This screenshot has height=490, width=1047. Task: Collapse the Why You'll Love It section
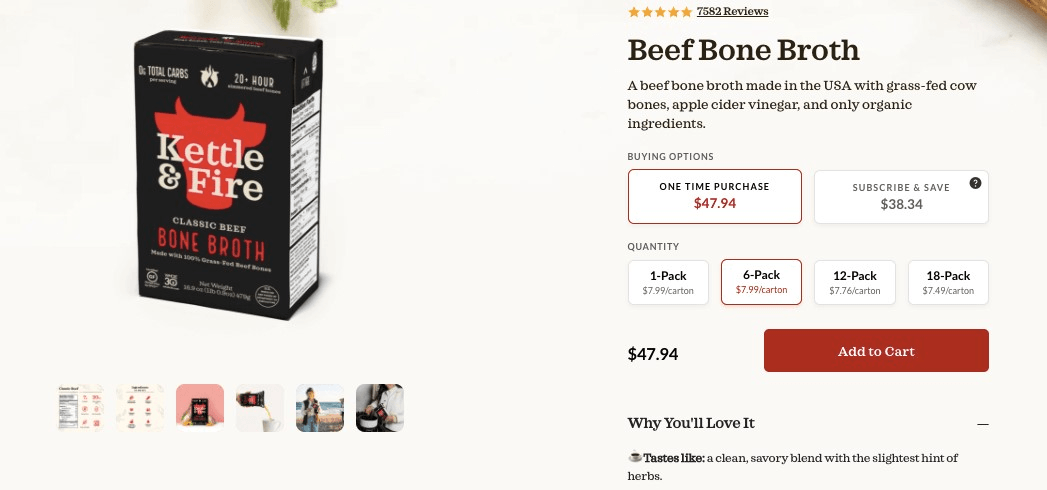click(x=983, y=424)
